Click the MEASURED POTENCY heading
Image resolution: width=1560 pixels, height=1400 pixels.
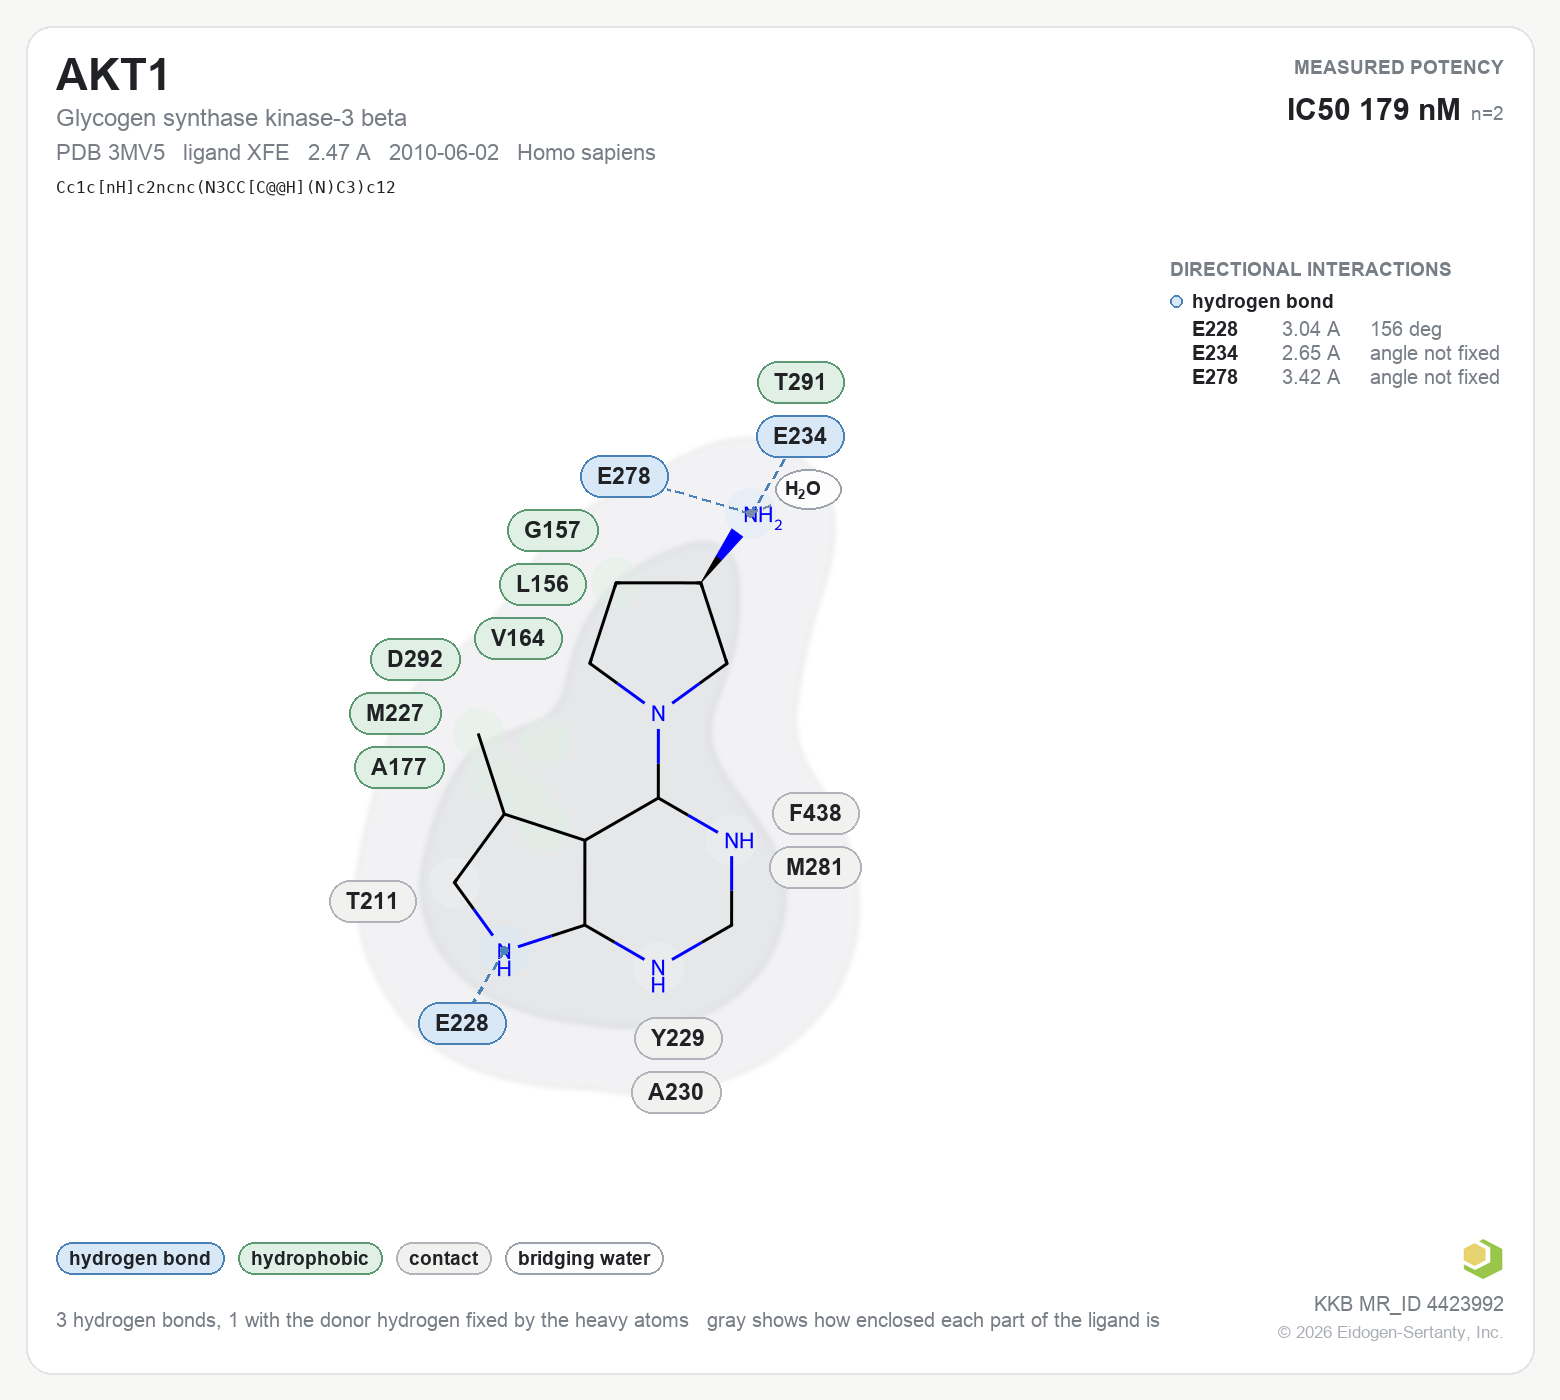1399,67
